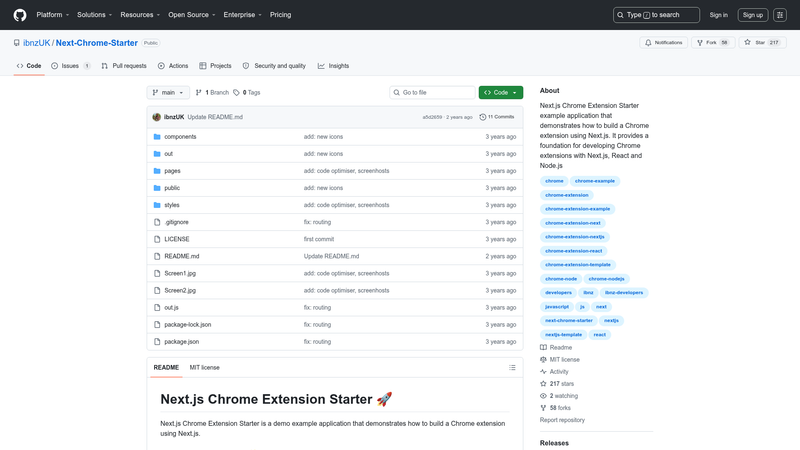Click the public folder icon
This screenshot has height=450, width=800.
point(157,188)
